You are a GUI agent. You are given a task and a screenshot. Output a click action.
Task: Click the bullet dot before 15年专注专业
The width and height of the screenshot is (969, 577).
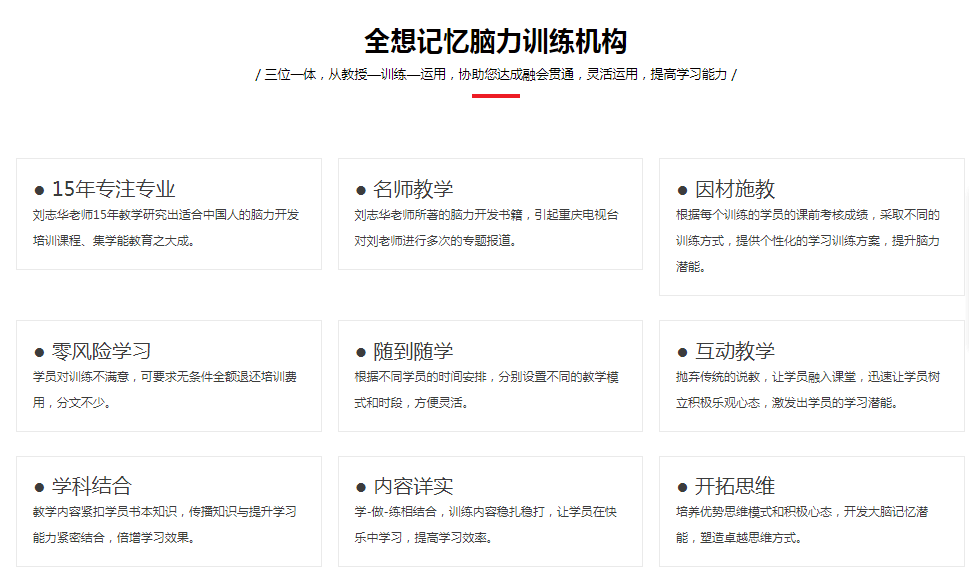[40, 190]
